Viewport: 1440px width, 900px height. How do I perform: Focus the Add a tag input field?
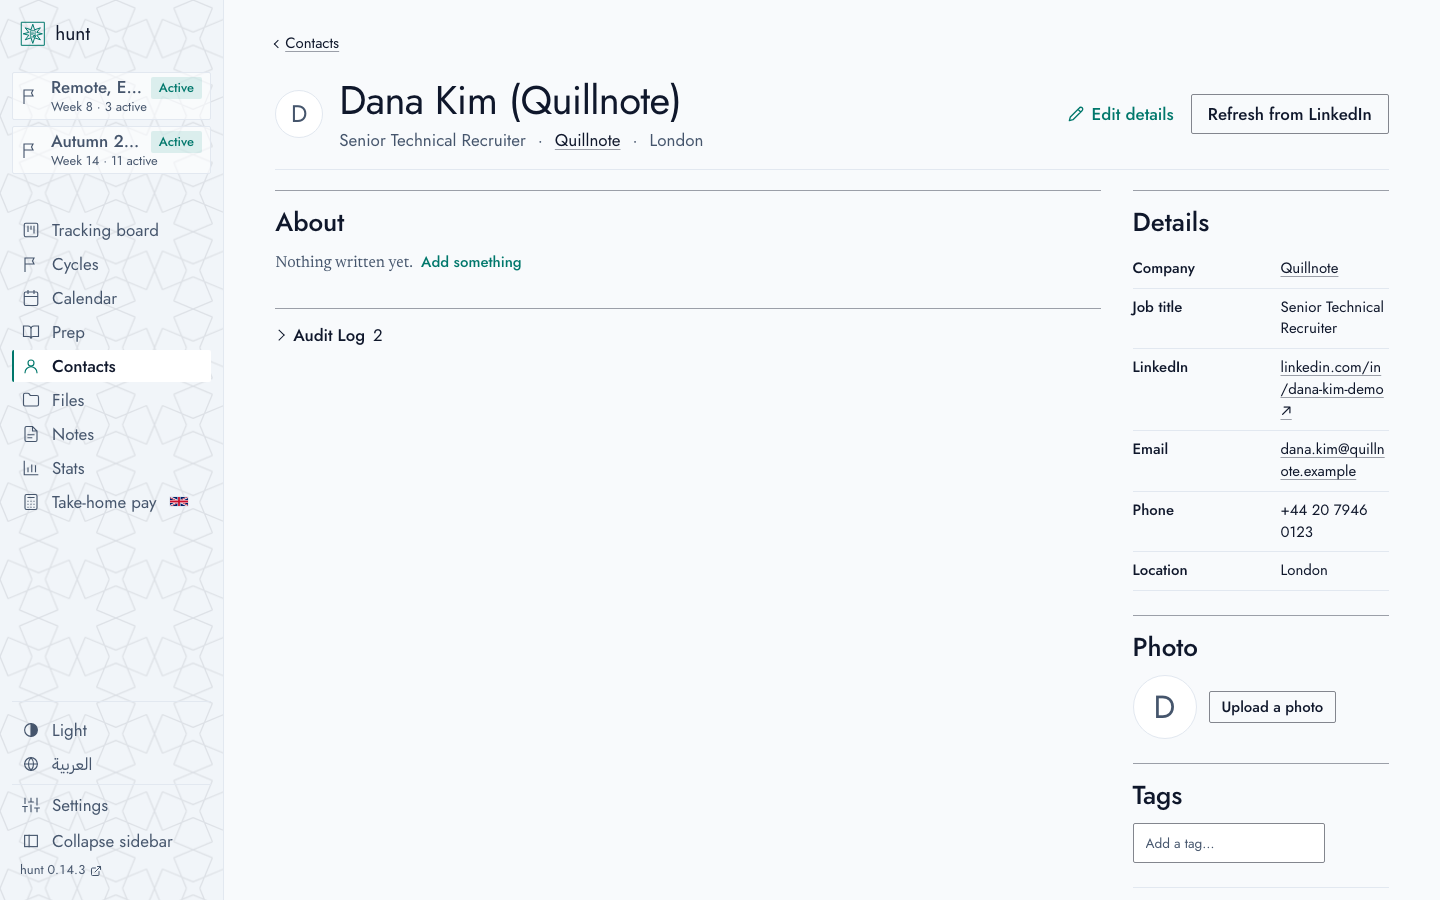click(x=1228, y=843)
